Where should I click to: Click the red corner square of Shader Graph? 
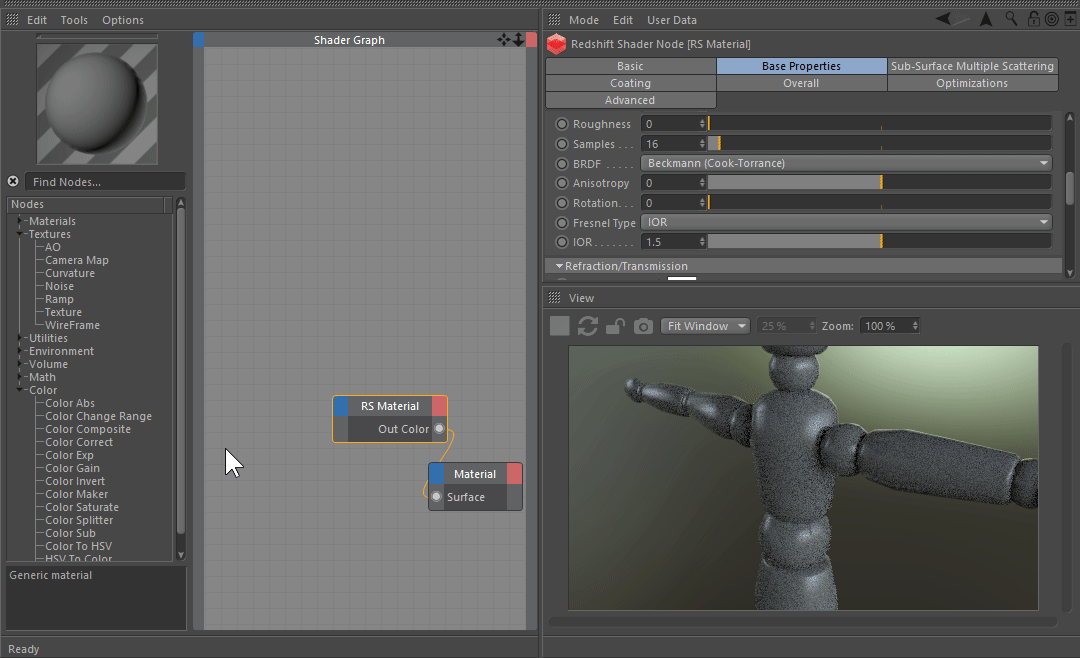(x=531, y=40)
